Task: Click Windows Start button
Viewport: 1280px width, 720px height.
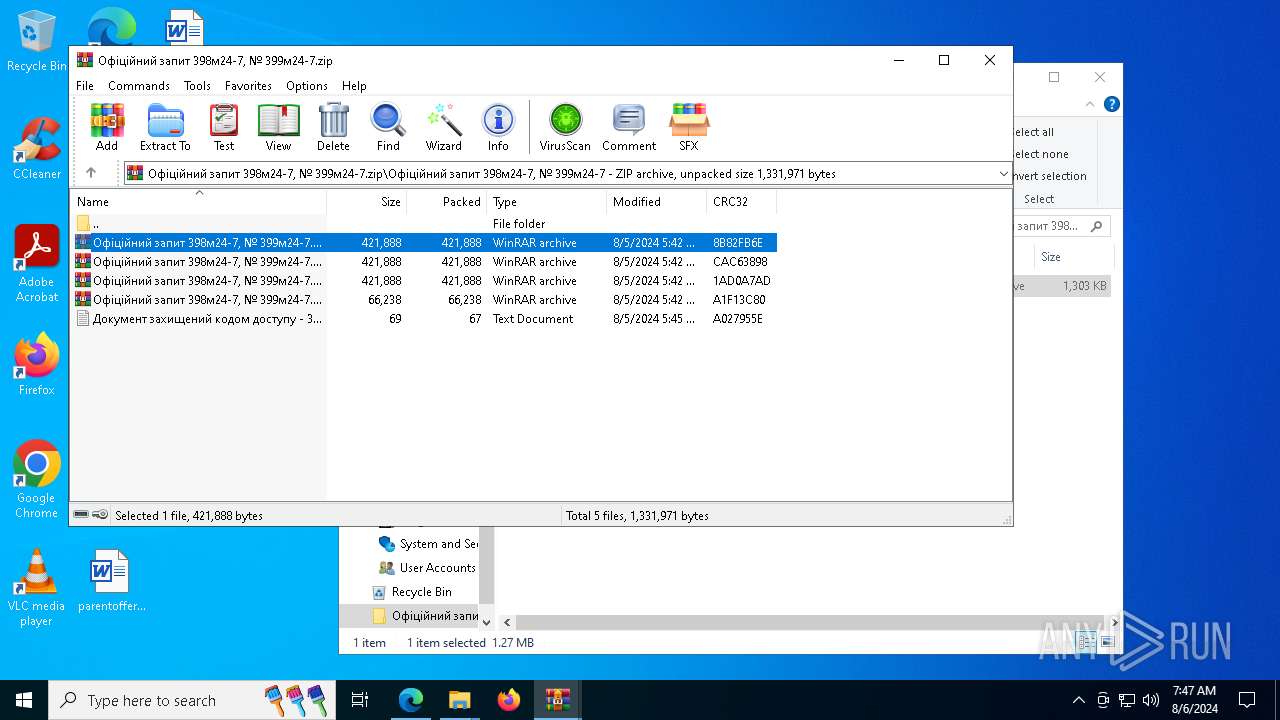Action: [24, 700]
